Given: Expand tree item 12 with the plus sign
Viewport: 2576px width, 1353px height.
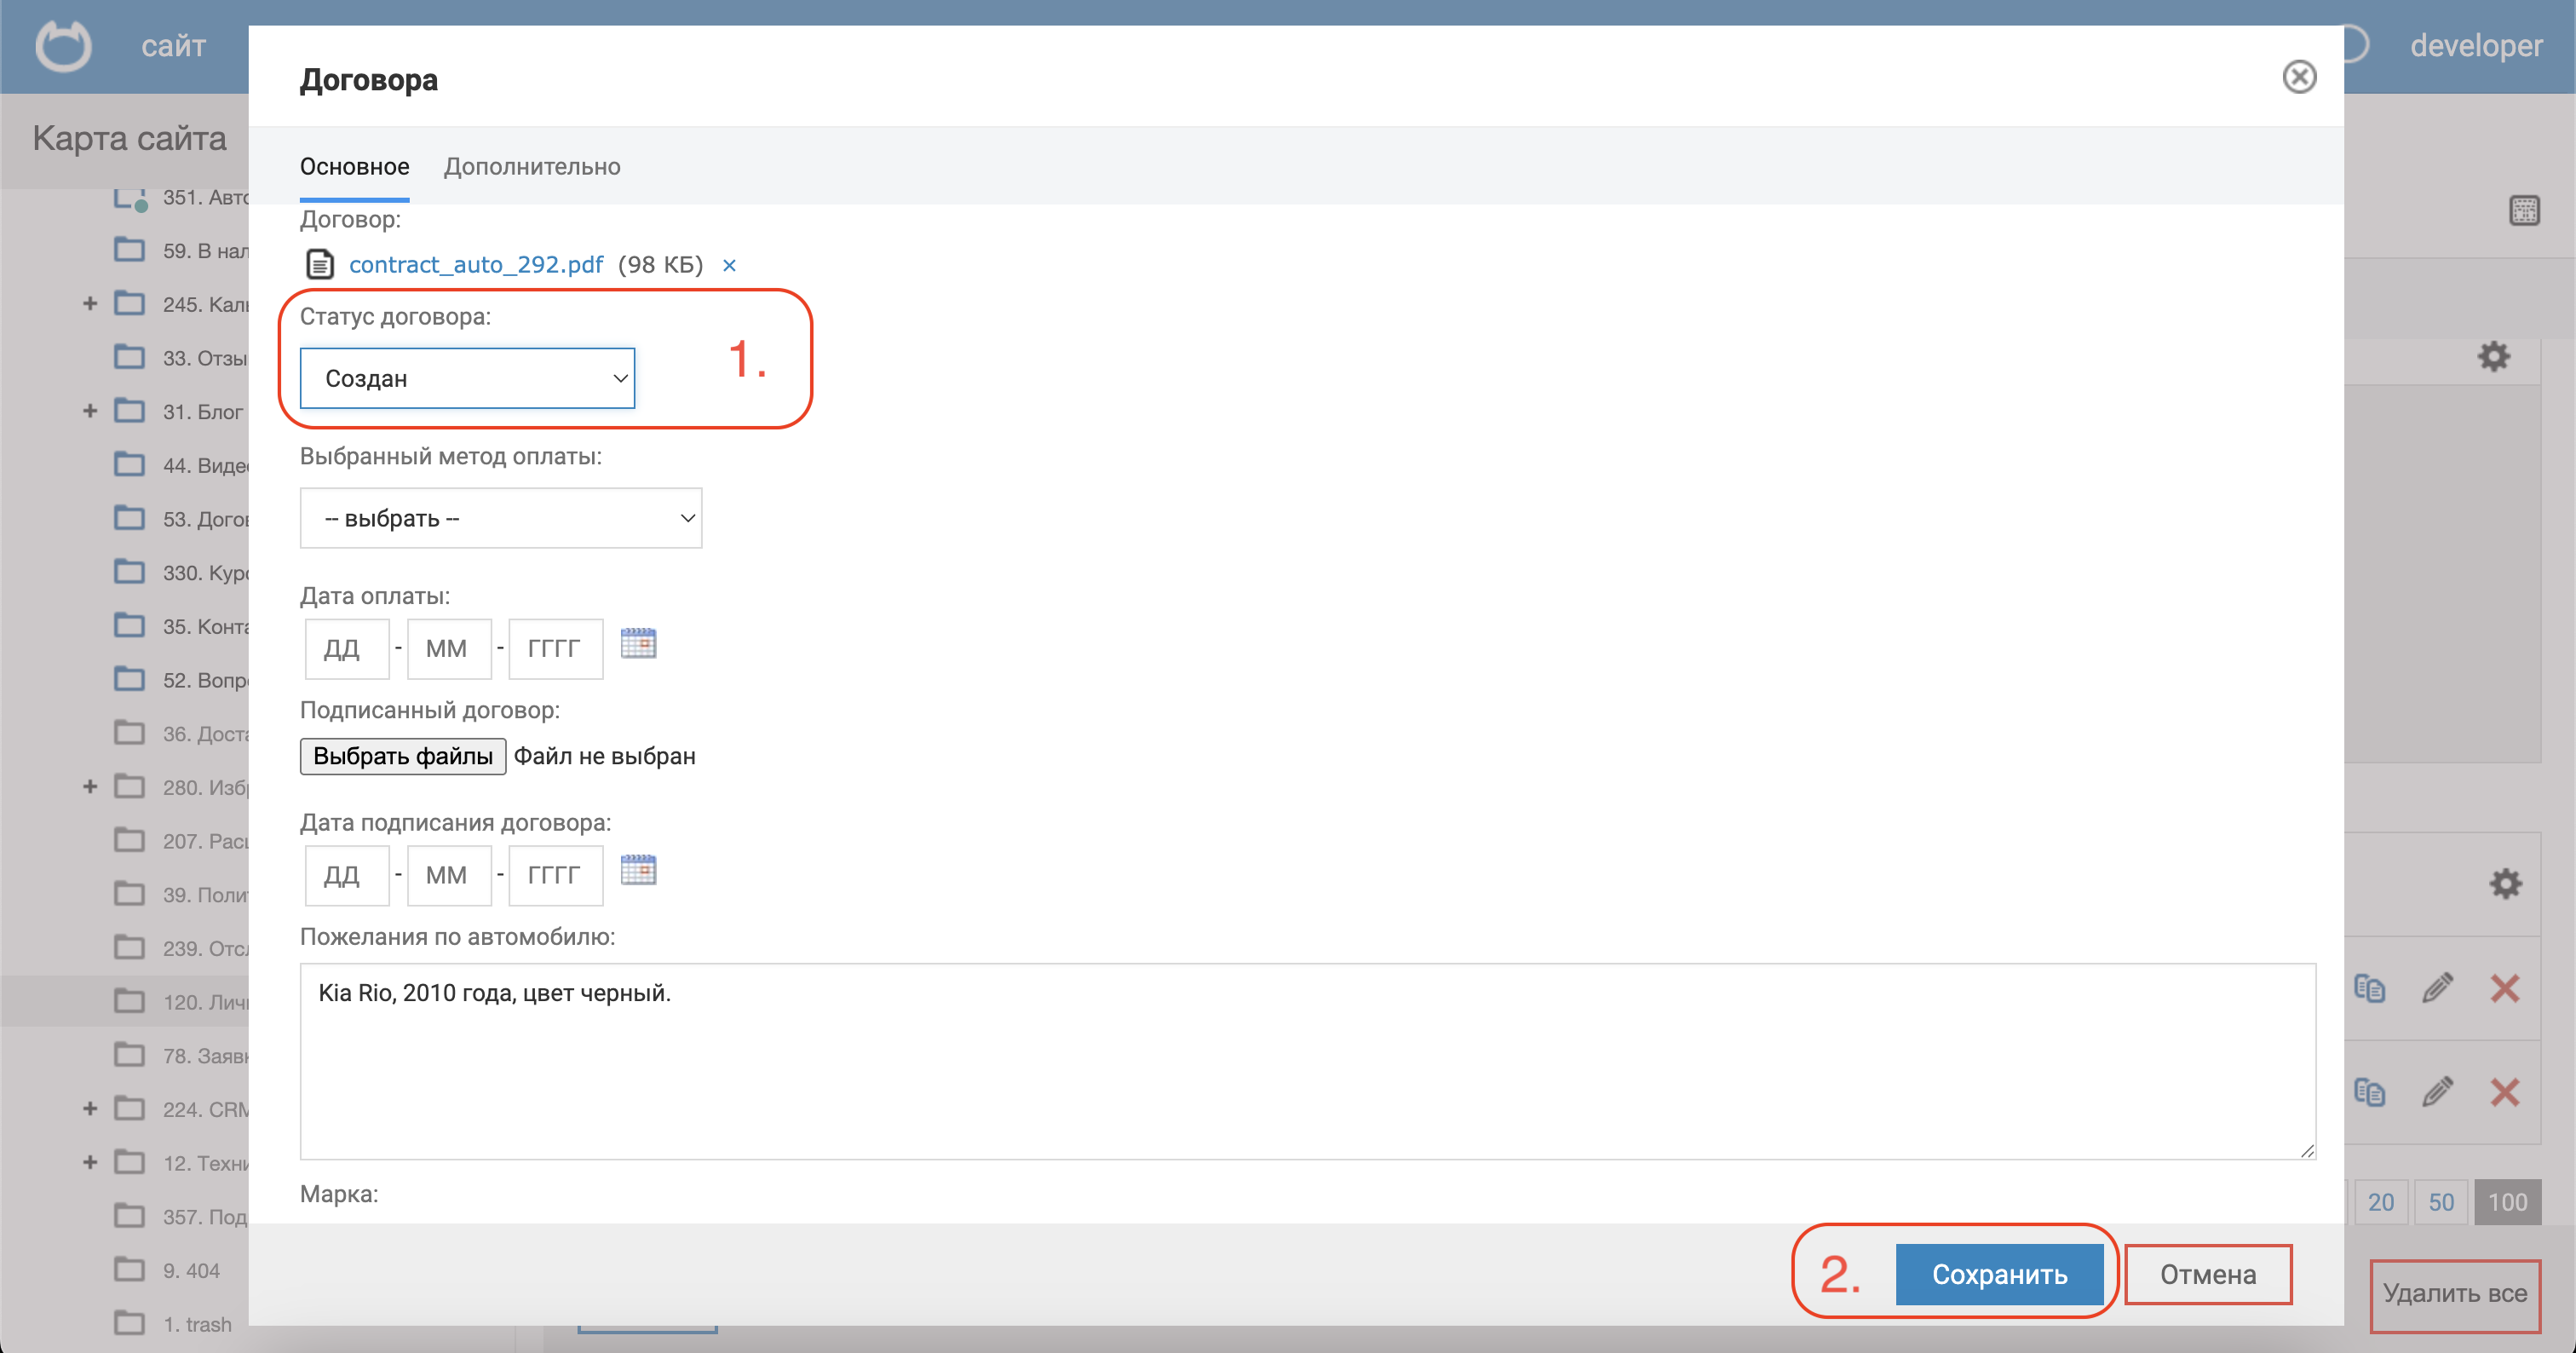Looking at the screenshot, I should click(90, 1162).
